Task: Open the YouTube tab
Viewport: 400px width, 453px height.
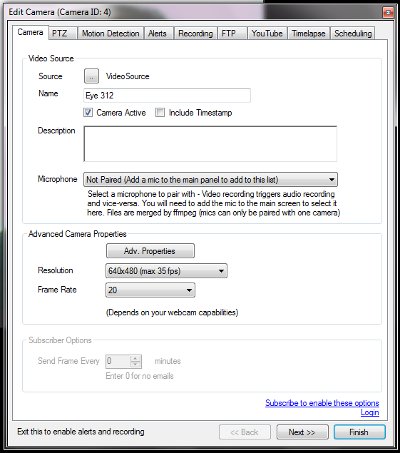Action: click(x=267, y=33)
